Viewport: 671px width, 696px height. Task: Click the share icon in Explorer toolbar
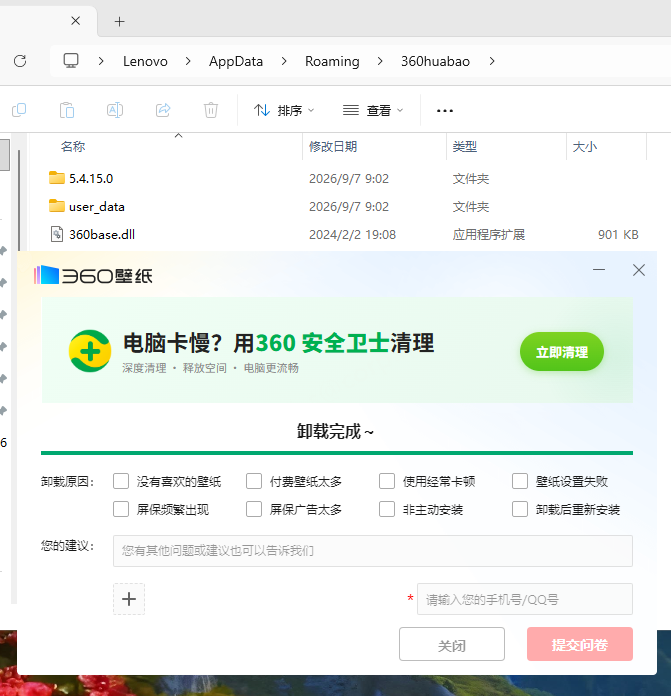point(163,110)
